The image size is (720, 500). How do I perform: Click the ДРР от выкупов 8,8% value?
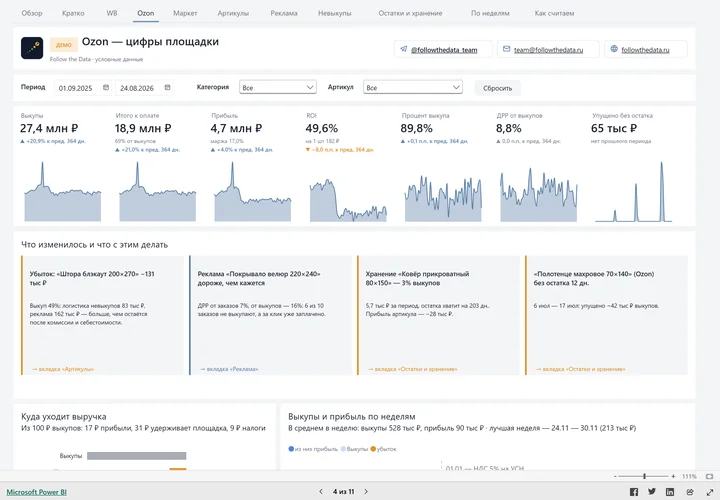(509, 128)
